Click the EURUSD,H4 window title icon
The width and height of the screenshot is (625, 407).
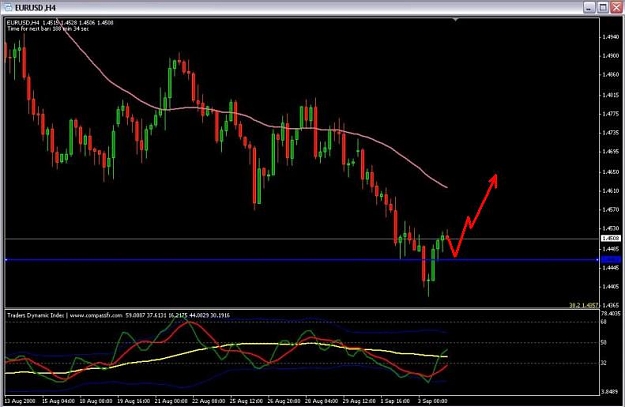[8, 8]
